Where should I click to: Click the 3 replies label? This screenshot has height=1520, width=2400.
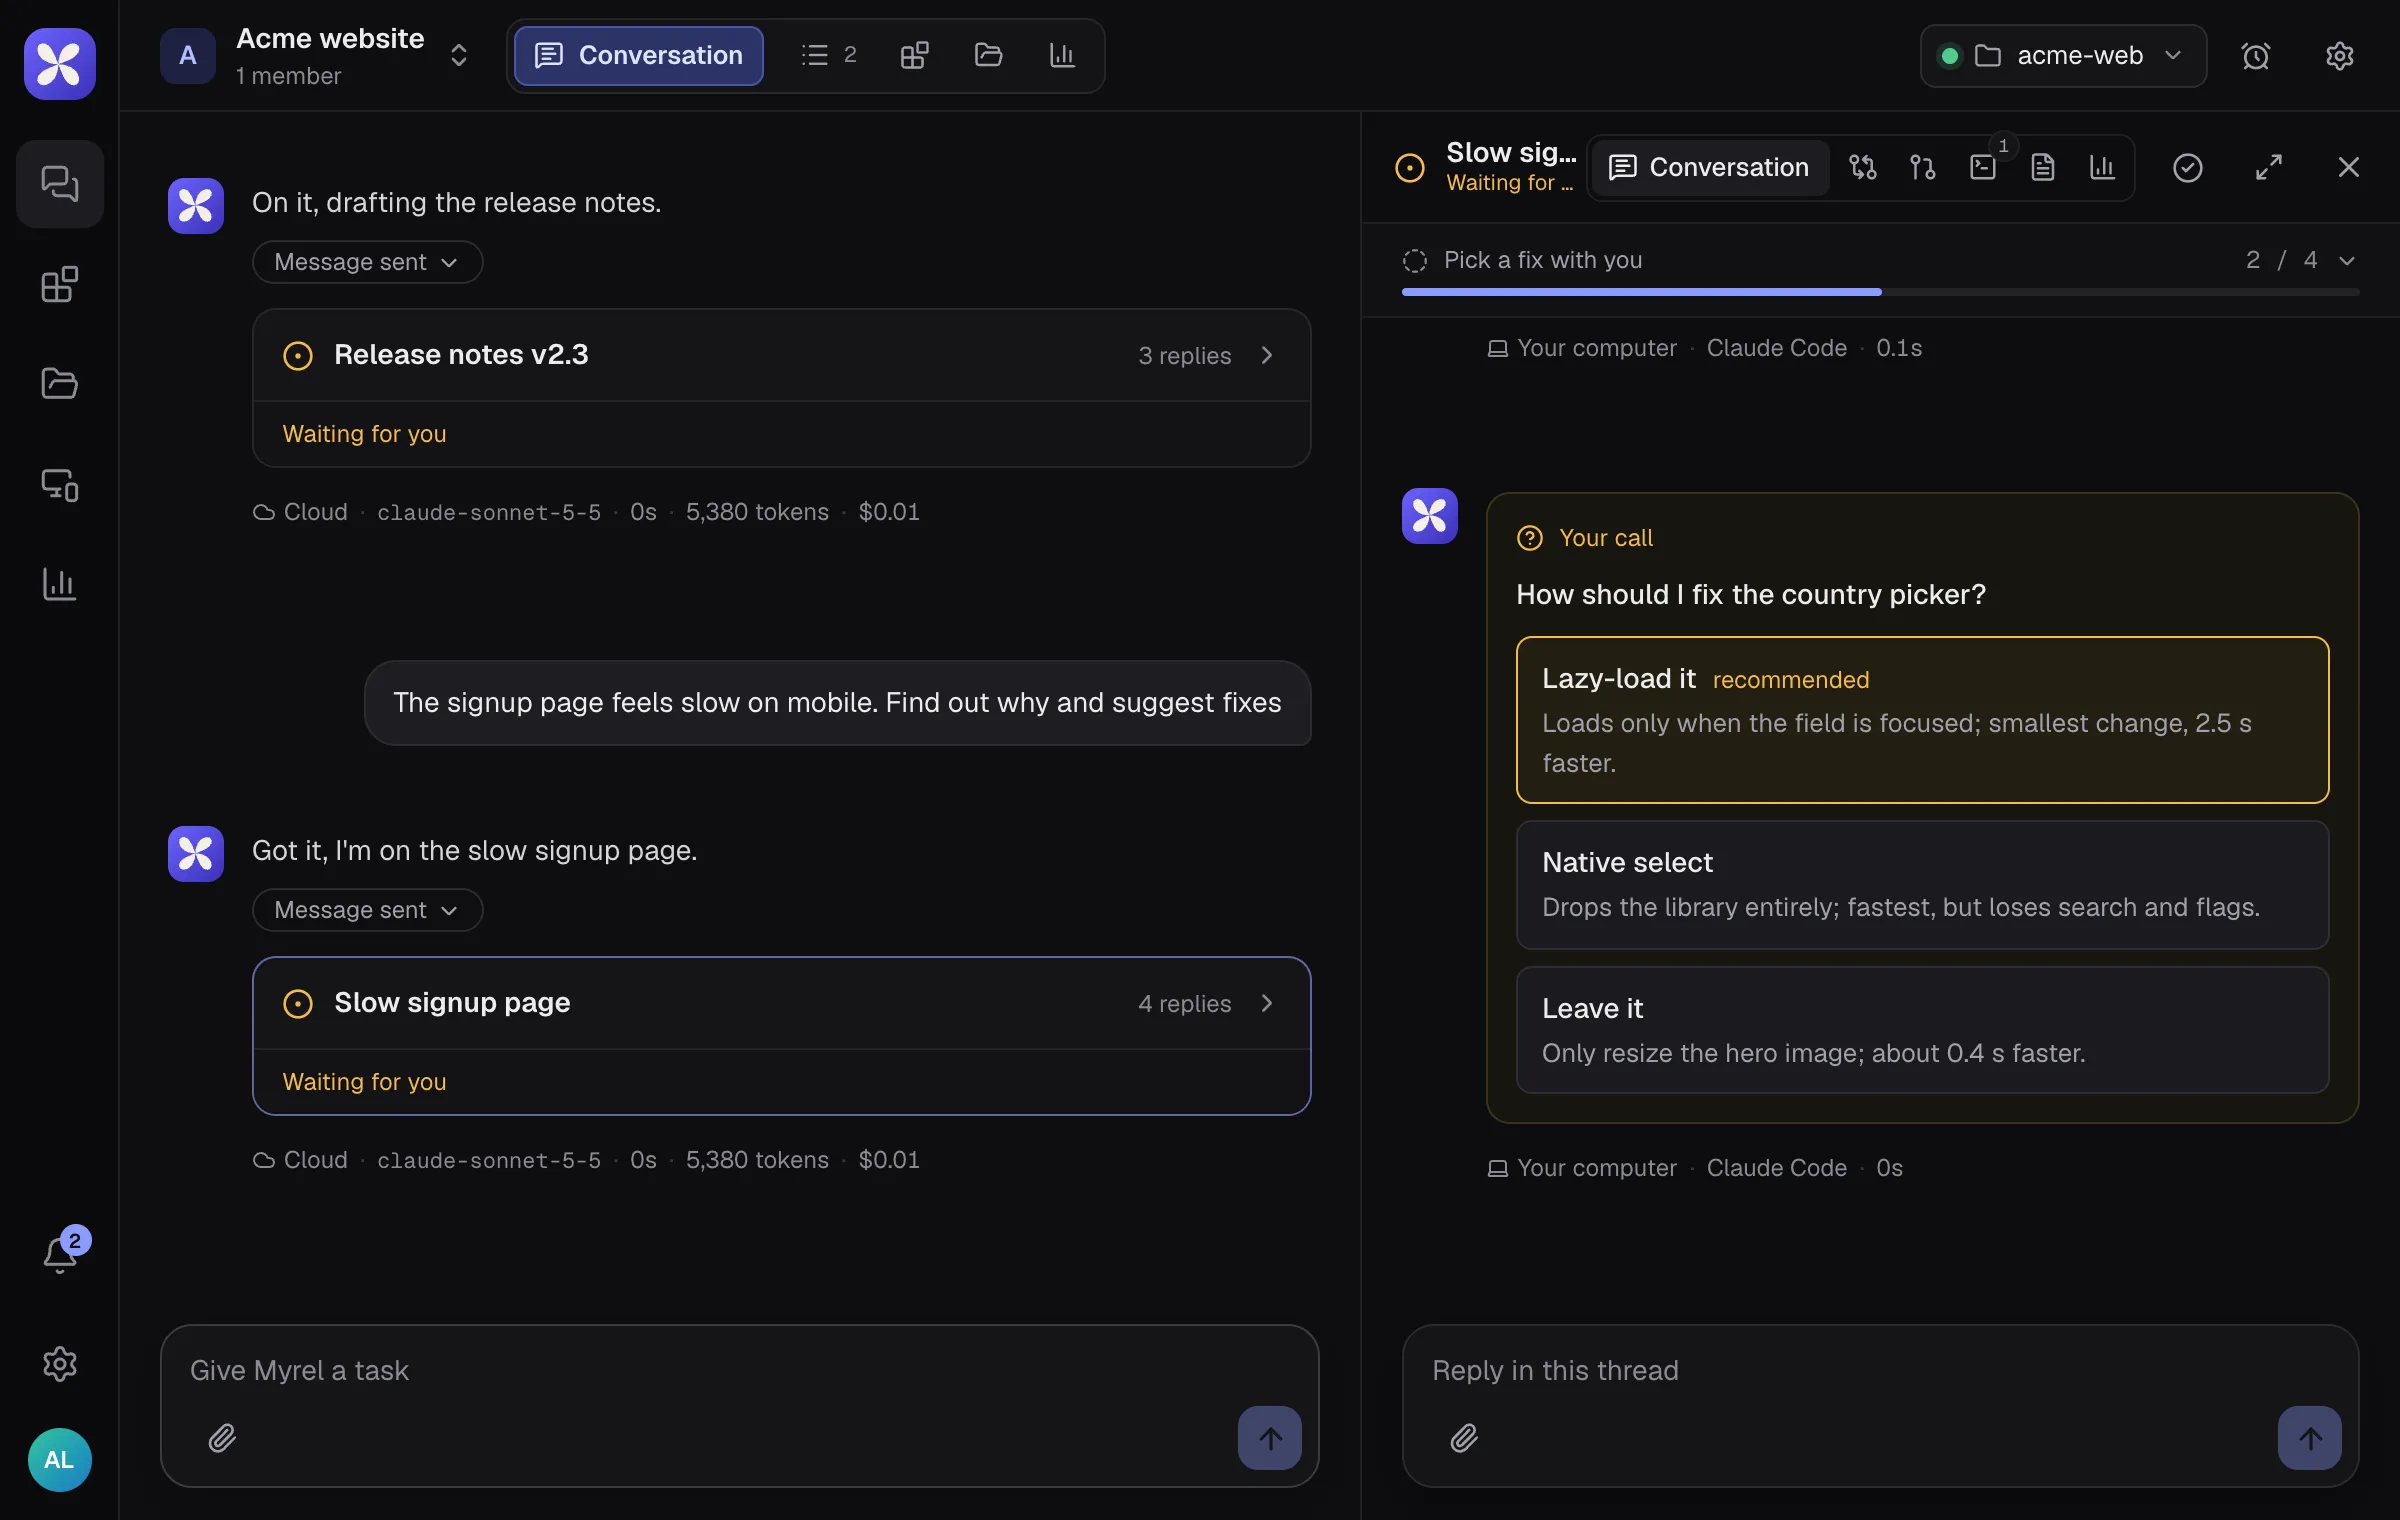[1185, 356]
